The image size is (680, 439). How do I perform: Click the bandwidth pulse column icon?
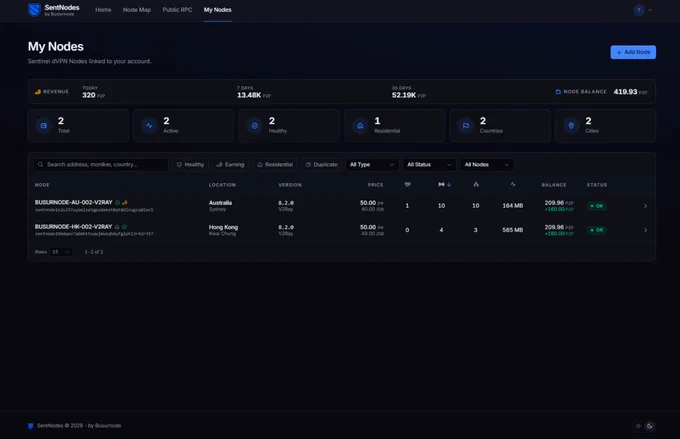513,184
